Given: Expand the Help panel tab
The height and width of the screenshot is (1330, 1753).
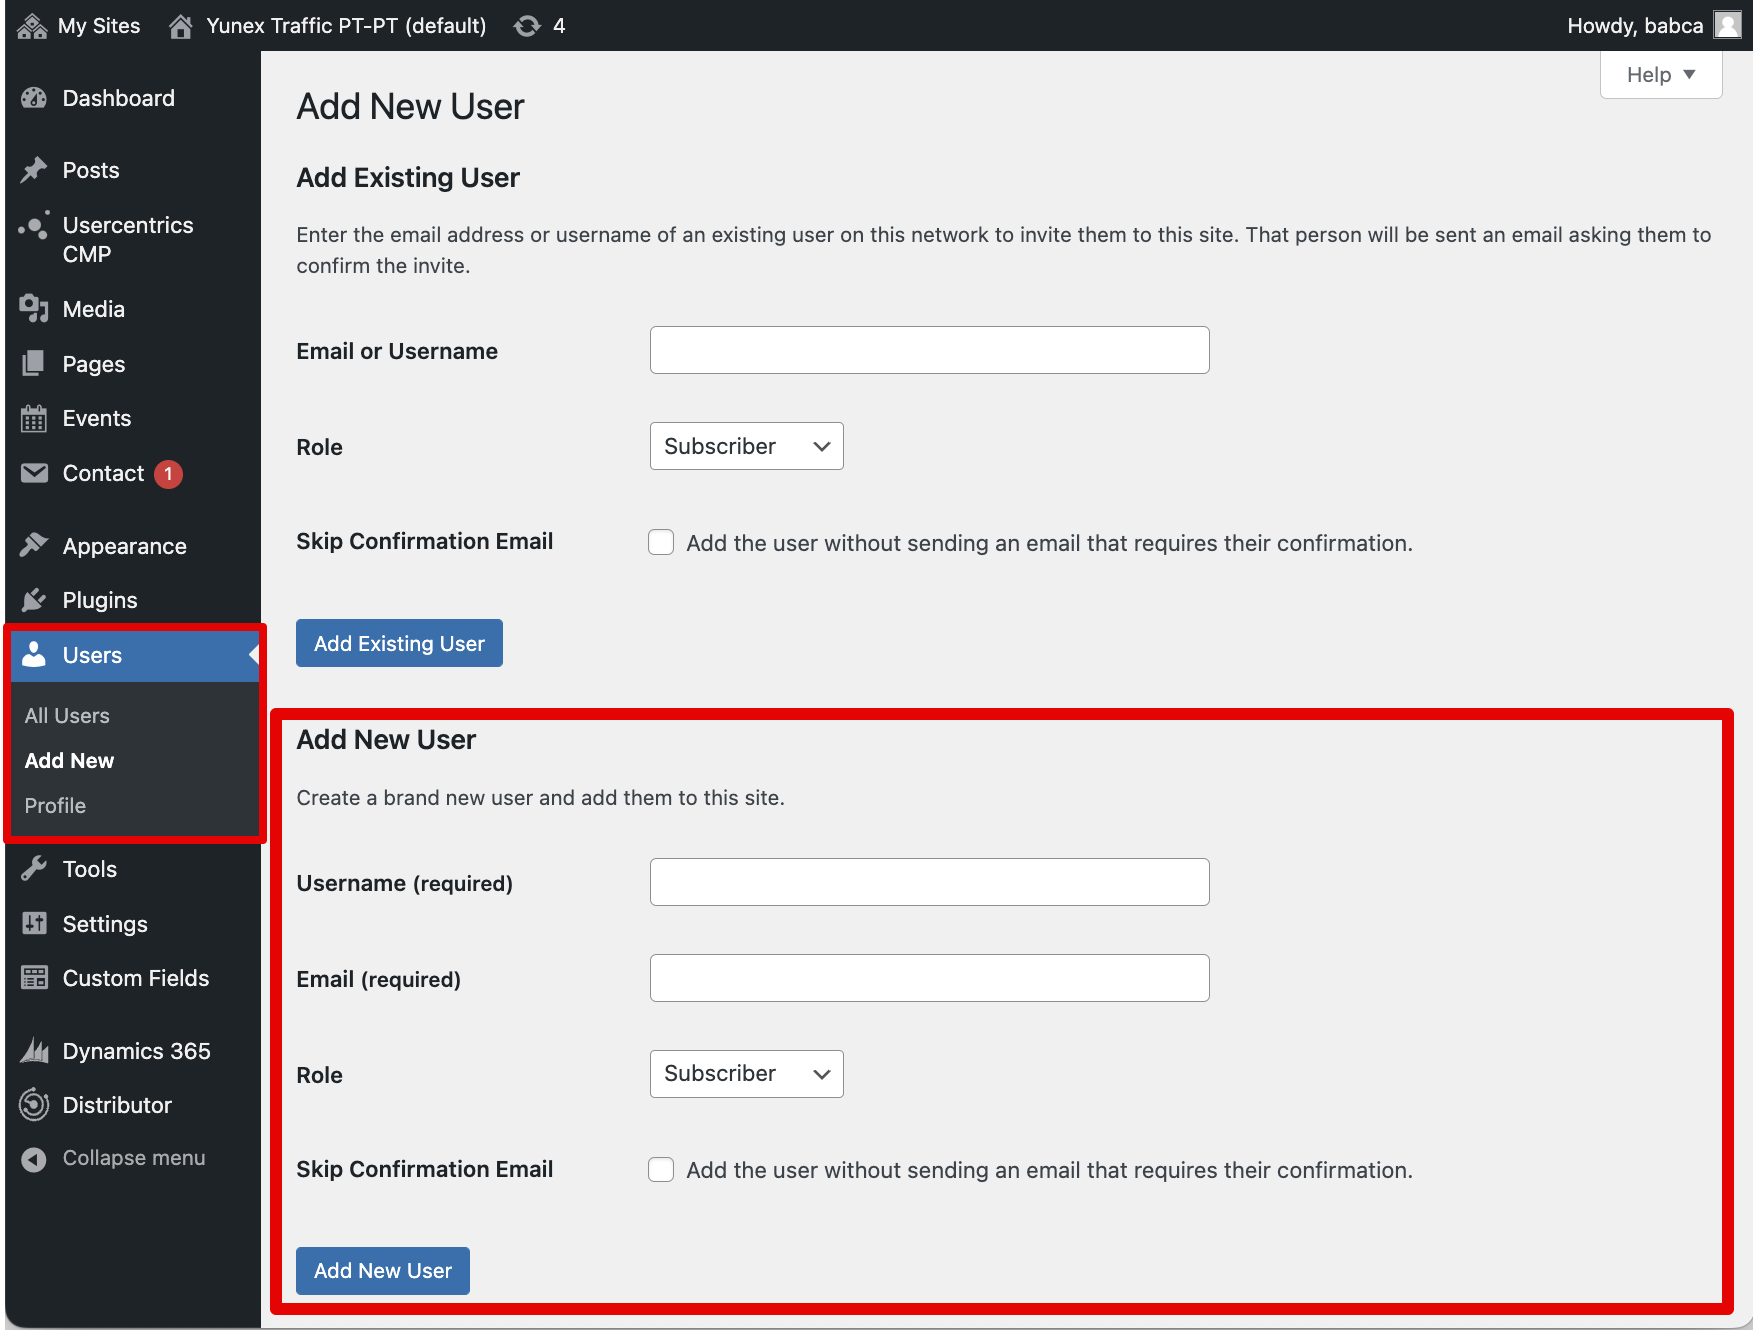Looking at the screenshot, I should tap(1660, 75).
